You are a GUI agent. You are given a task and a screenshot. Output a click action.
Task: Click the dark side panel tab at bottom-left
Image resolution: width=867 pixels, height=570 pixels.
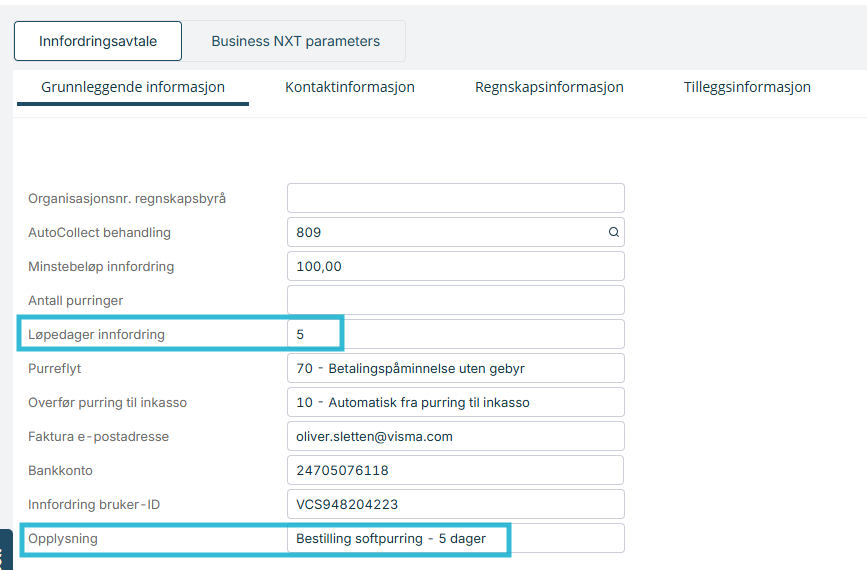pos(6,550)
